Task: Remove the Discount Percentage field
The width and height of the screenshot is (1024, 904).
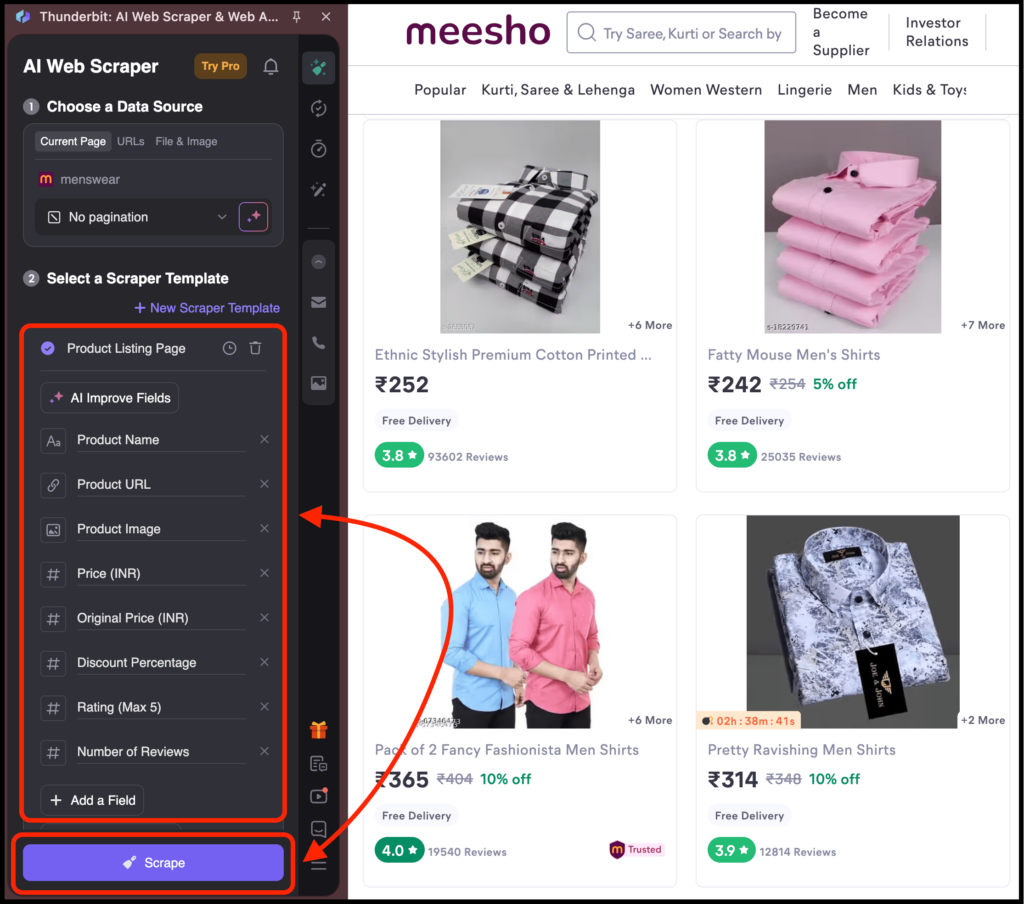Action: point(264,662)
